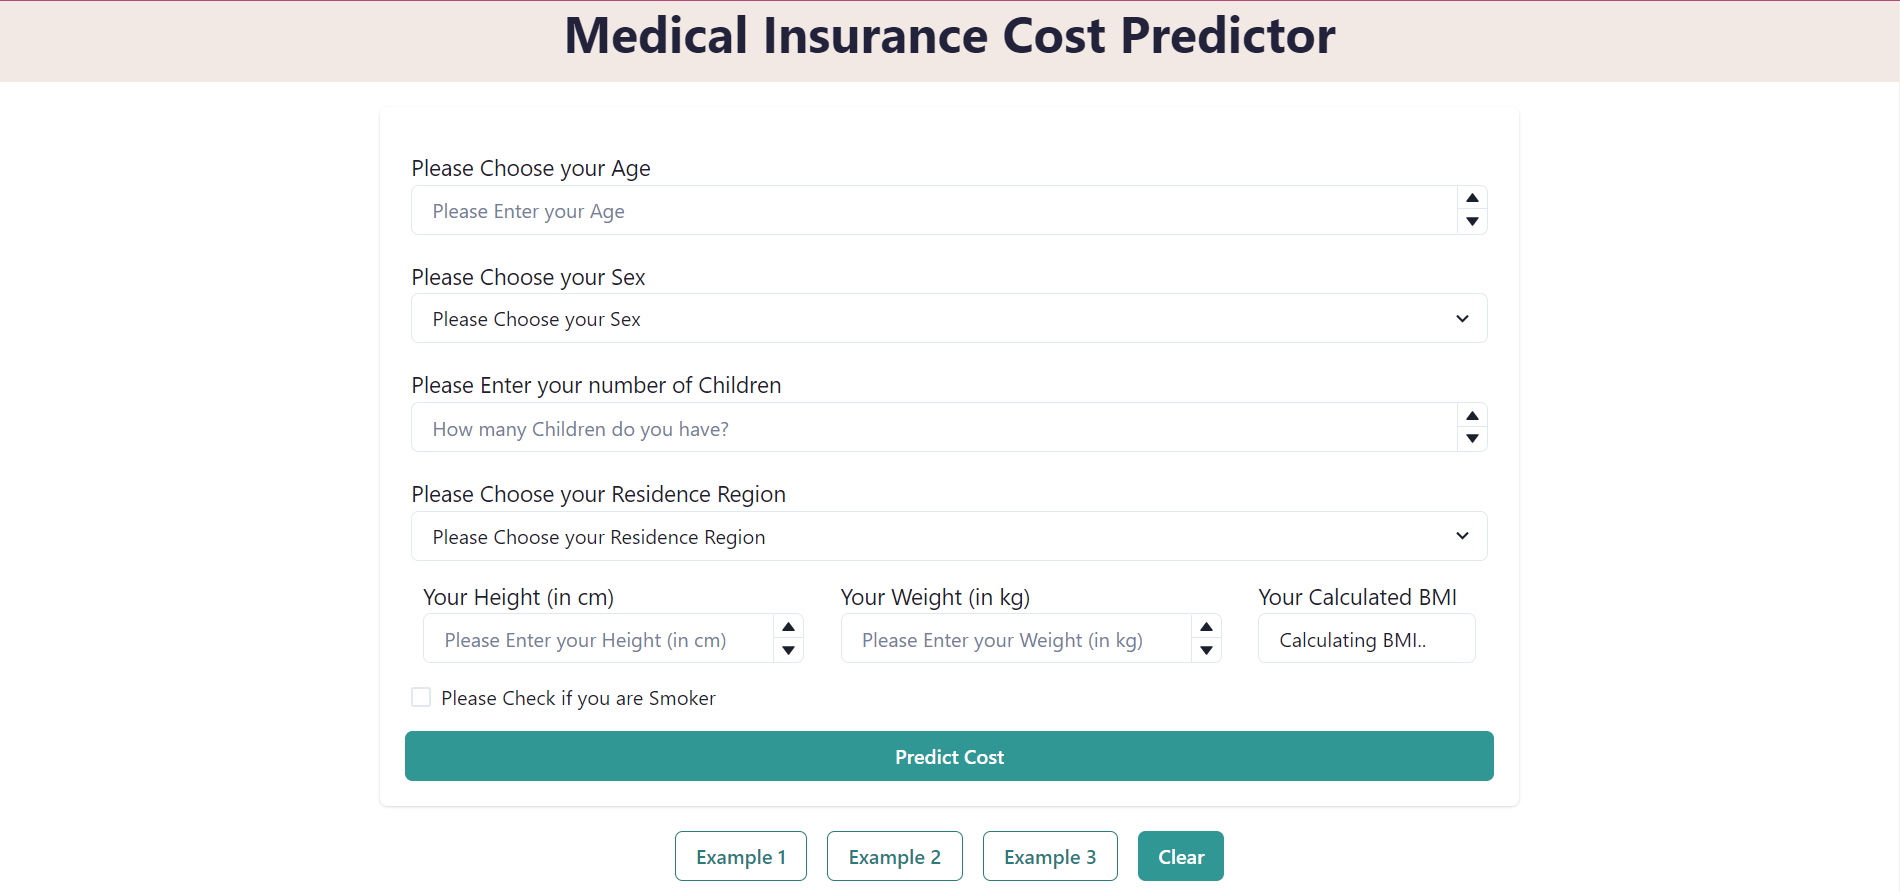
Task: Open the Residence Region dropdown
Action: [948, 536]
